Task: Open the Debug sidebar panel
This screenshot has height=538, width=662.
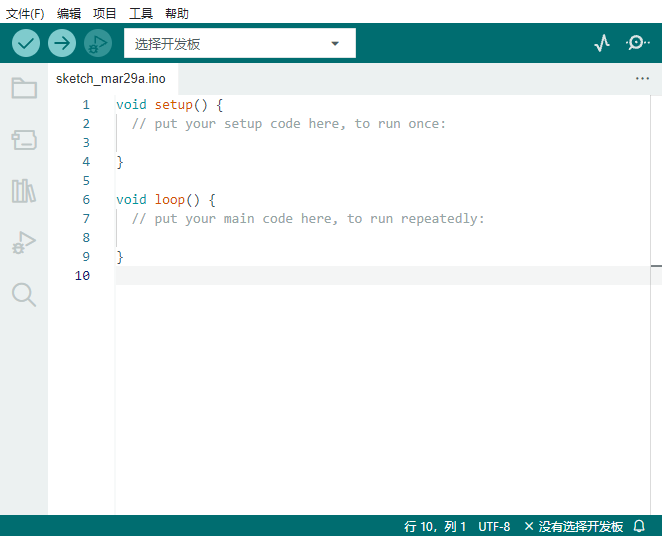Action: pyautogui.click(x=24, y=242)
